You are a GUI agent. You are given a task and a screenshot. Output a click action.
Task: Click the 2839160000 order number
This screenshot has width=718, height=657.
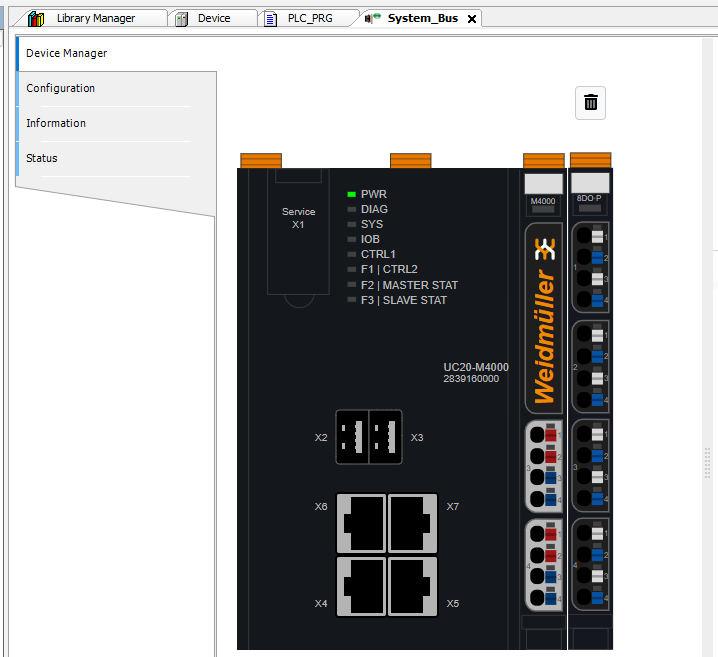471,379
